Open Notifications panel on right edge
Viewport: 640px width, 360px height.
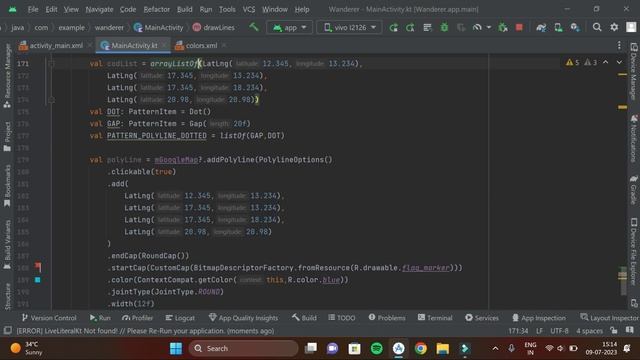tap(634, 138)
